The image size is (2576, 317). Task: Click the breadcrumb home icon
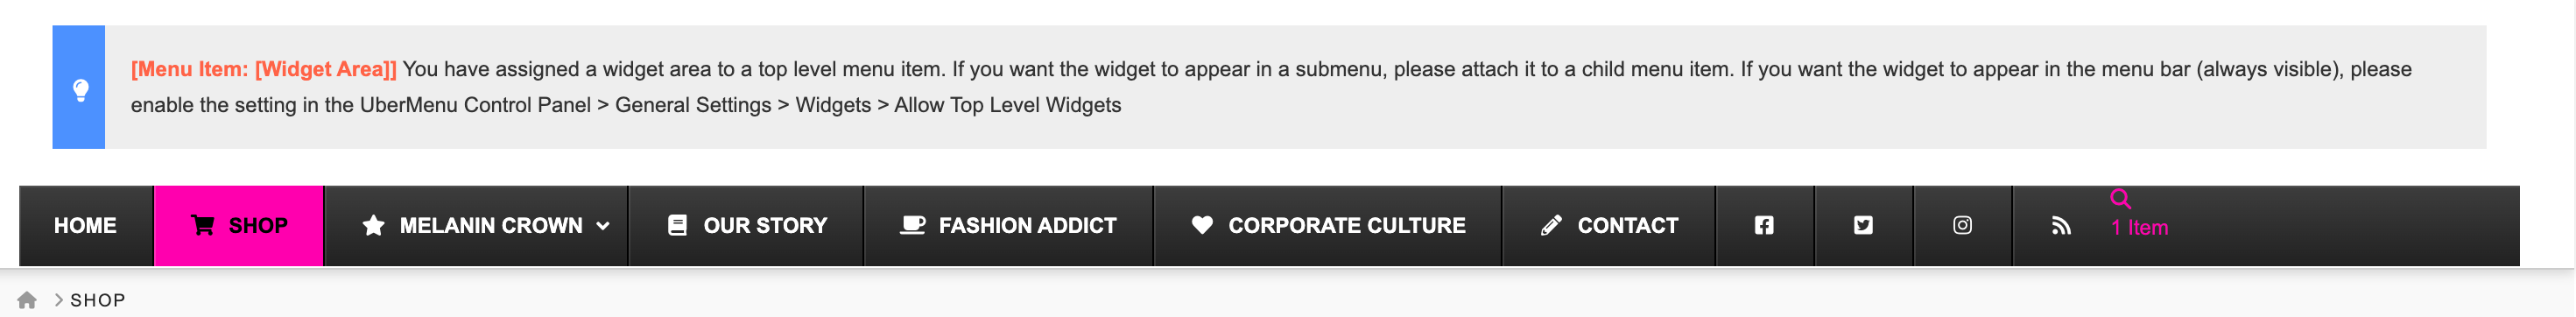[x=27, y=300]
